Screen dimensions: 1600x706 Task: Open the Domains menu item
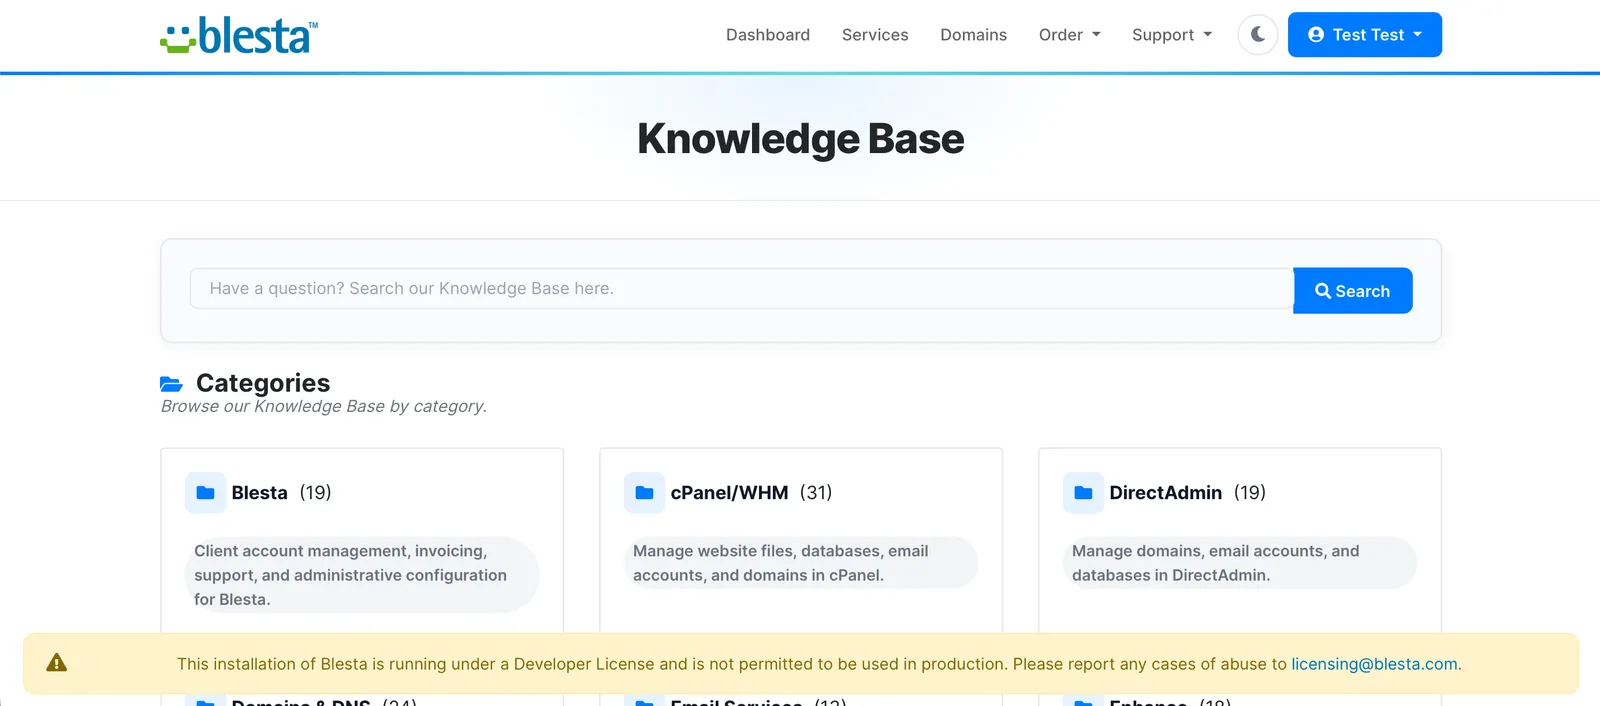tap(973, 35)
